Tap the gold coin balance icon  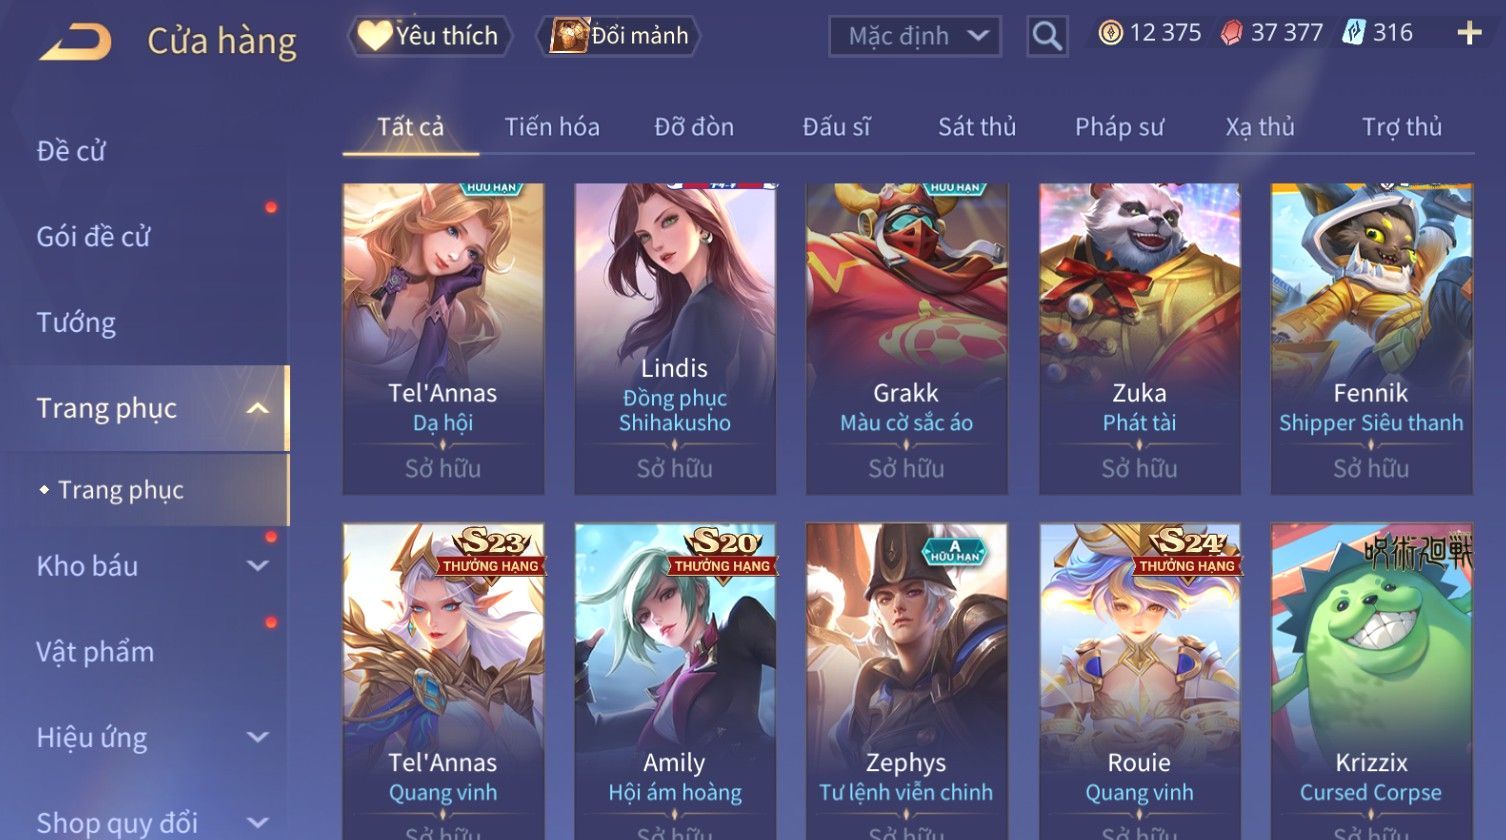1110,34
